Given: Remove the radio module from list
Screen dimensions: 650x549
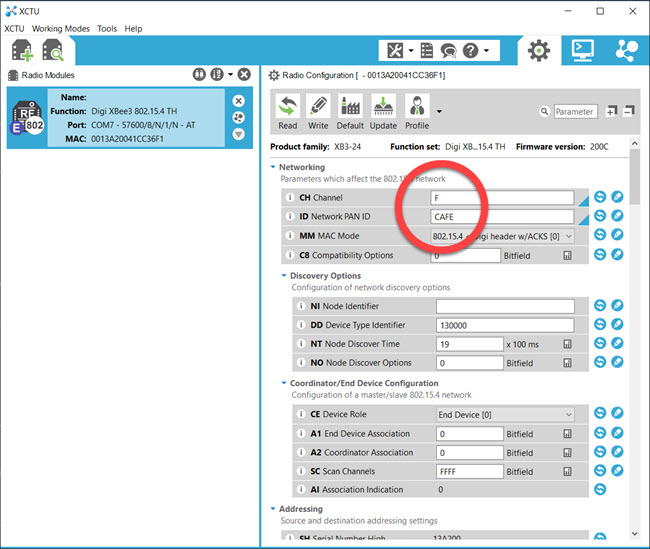Looking at the screenshot, I should [x=238, y=101].
